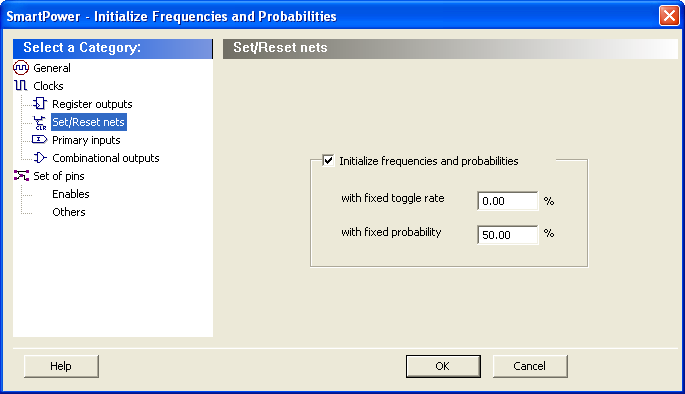The image size is (685, 394).
Task: Select the General category label
Action: [52, 68]
